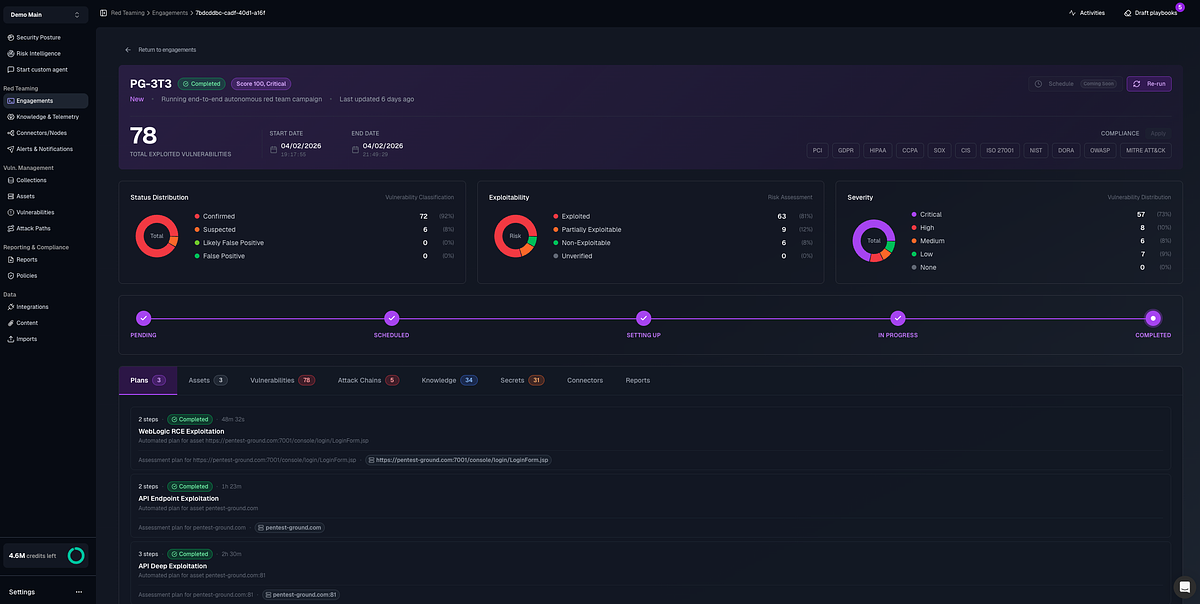Click the Re-run button
The width and height of the screenshot is (1200, 604).
pos(1149,84)
